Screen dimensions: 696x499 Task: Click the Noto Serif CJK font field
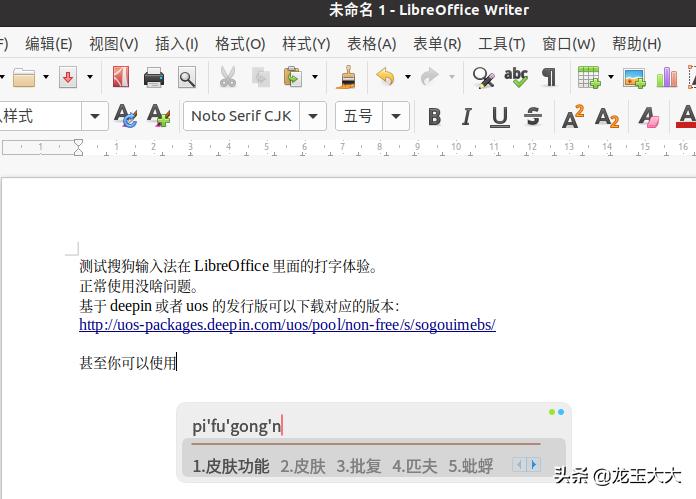pyautogui.click(x=241, y=116)
